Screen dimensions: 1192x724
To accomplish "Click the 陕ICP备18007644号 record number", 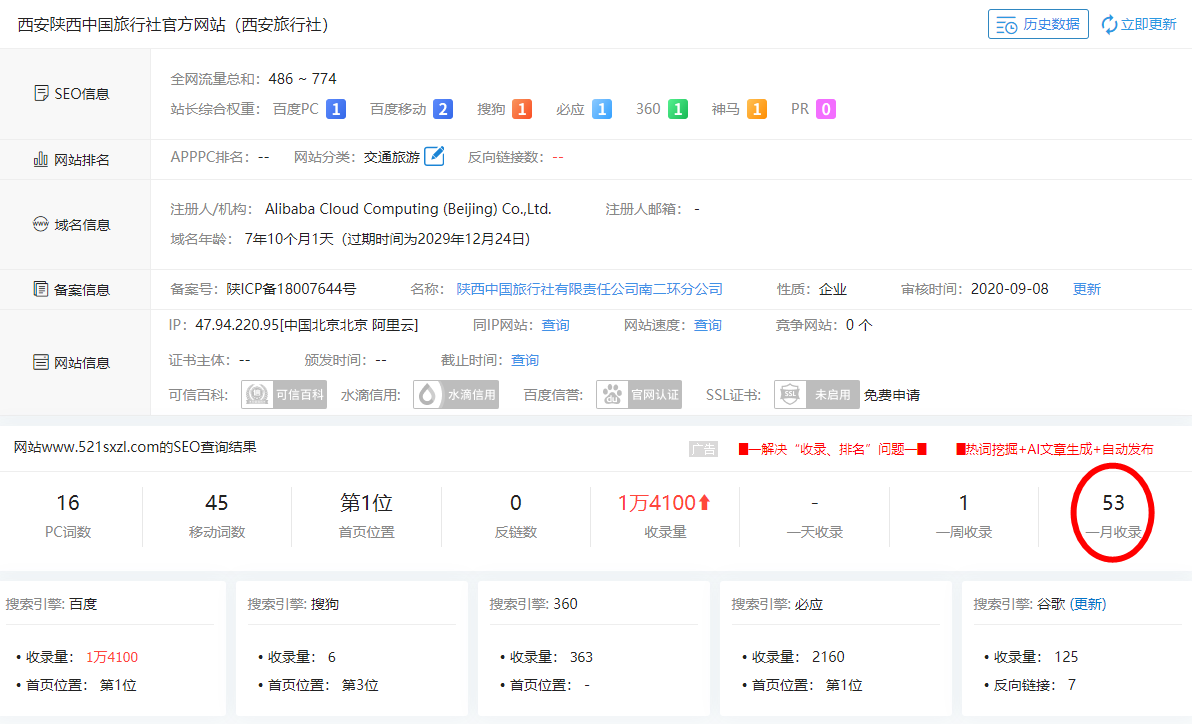I will point(291,289).
